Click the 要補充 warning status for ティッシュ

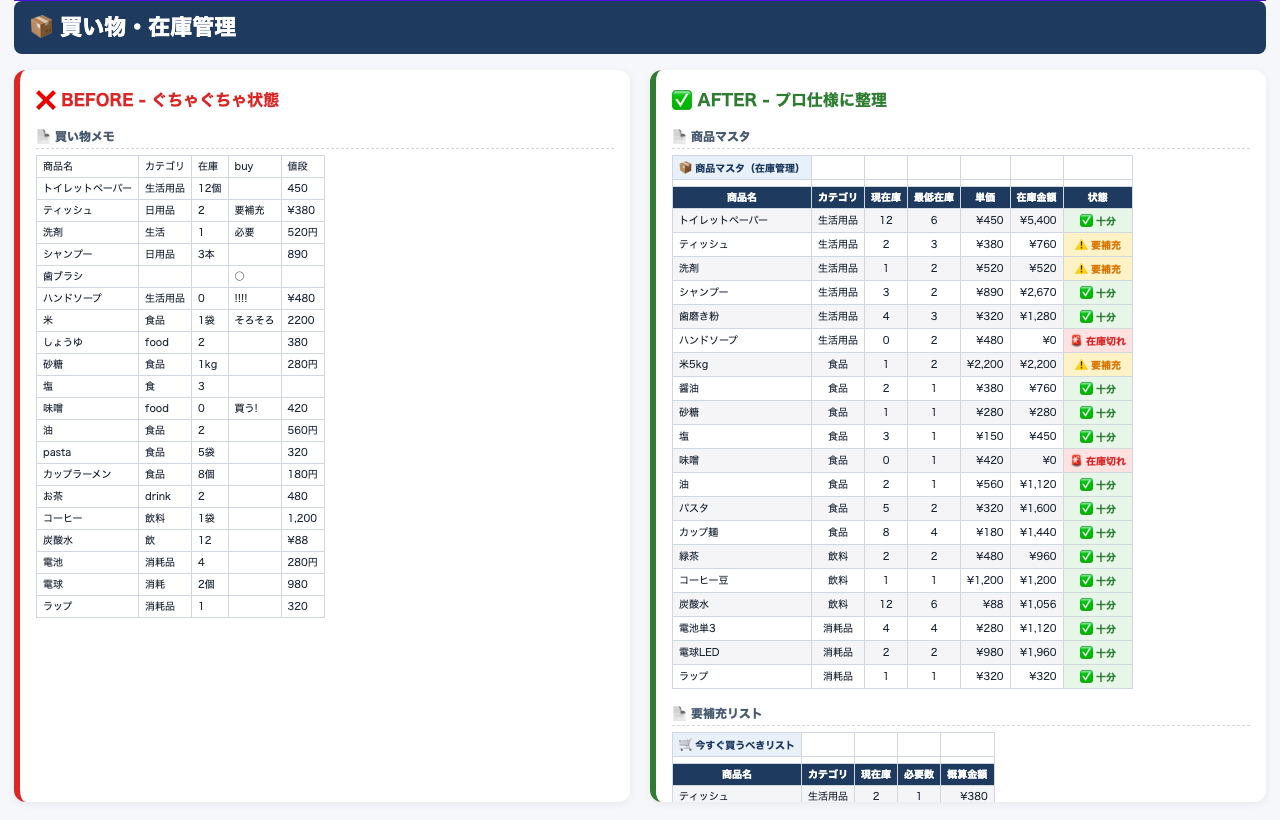click(1098, 245)
